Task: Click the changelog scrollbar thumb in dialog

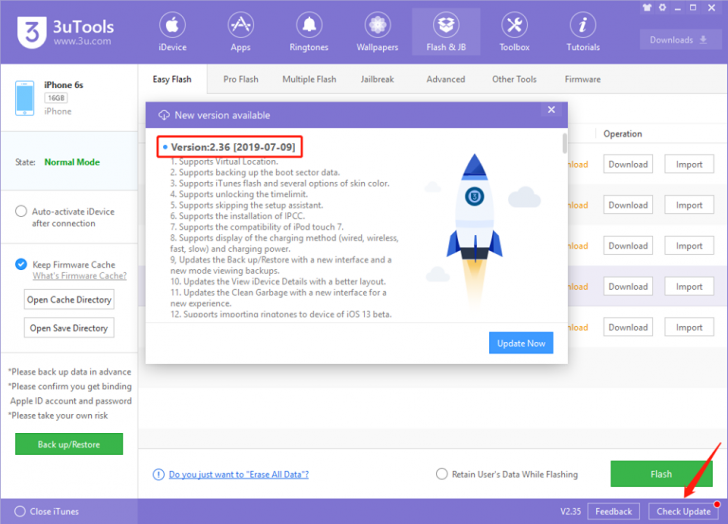Action: tap(565, 143)
